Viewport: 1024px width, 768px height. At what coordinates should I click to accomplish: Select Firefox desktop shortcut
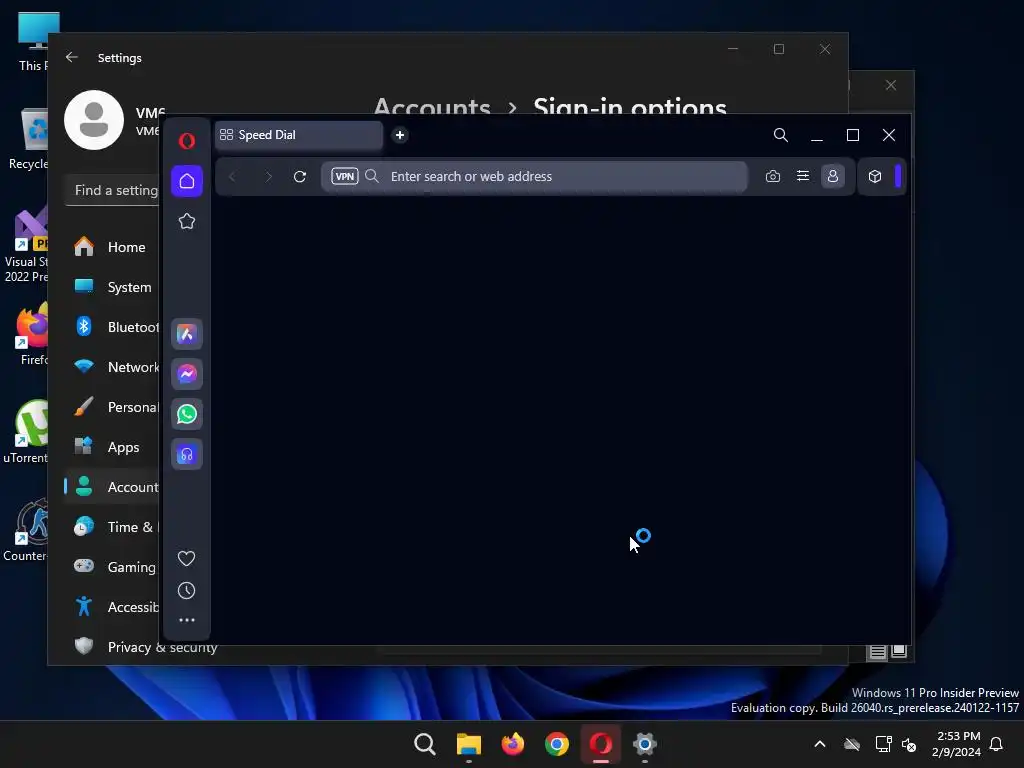coord(33,336)
